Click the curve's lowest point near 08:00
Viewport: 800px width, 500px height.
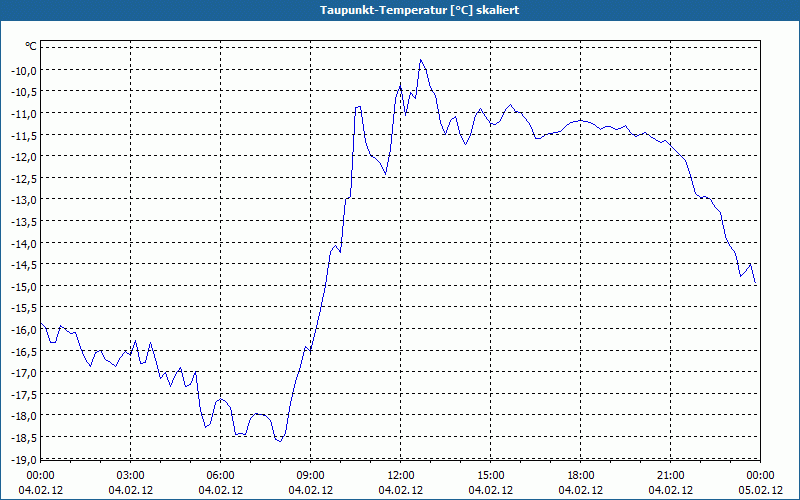[280, 441]
